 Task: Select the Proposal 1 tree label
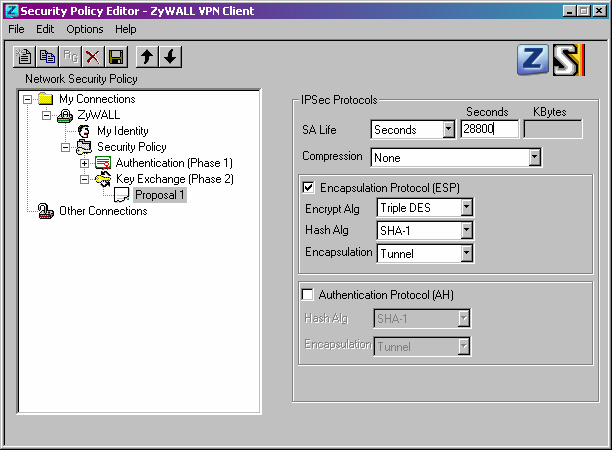click(x=160, y=195)
